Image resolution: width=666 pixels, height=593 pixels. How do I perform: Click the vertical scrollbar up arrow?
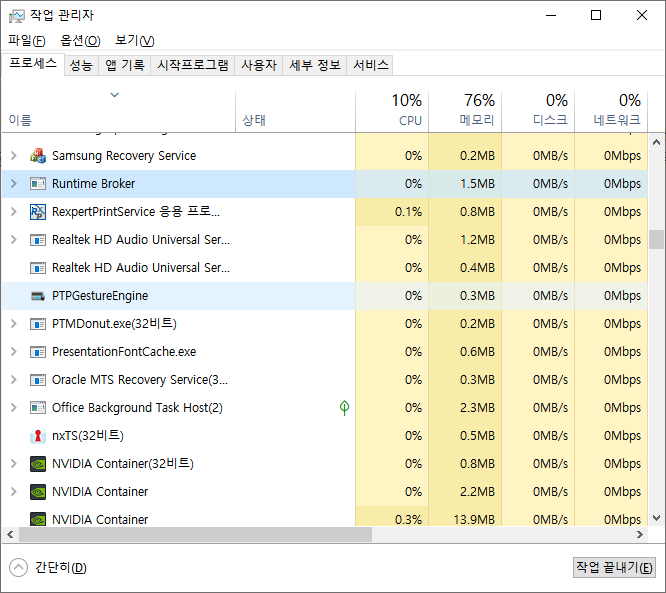pyautogui.click(x=656, y=142)
